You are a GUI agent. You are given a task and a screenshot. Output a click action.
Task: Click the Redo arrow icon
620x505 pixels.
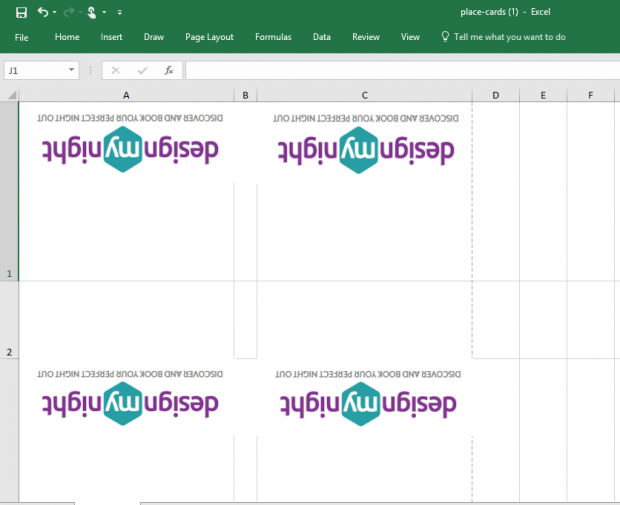(69, 13)
